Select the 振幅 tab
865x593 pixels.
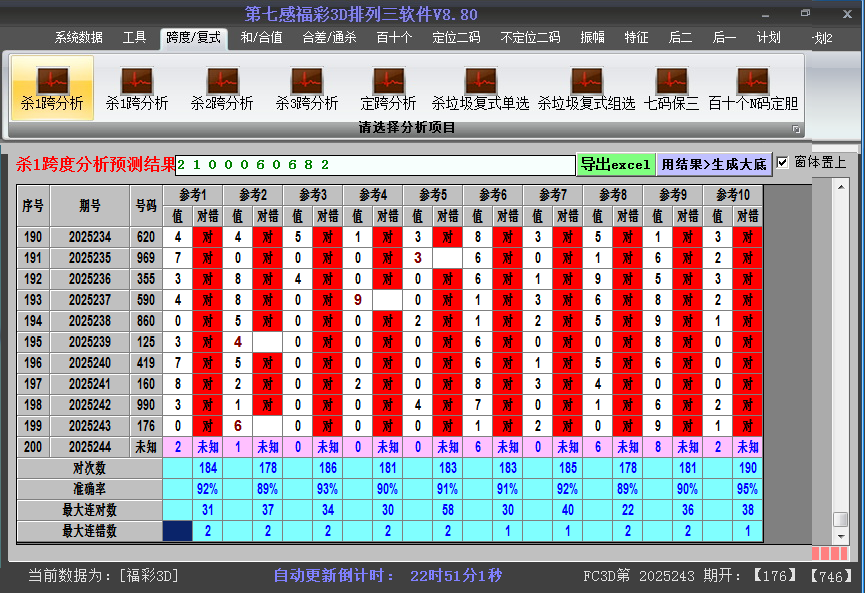pos(593,38)
